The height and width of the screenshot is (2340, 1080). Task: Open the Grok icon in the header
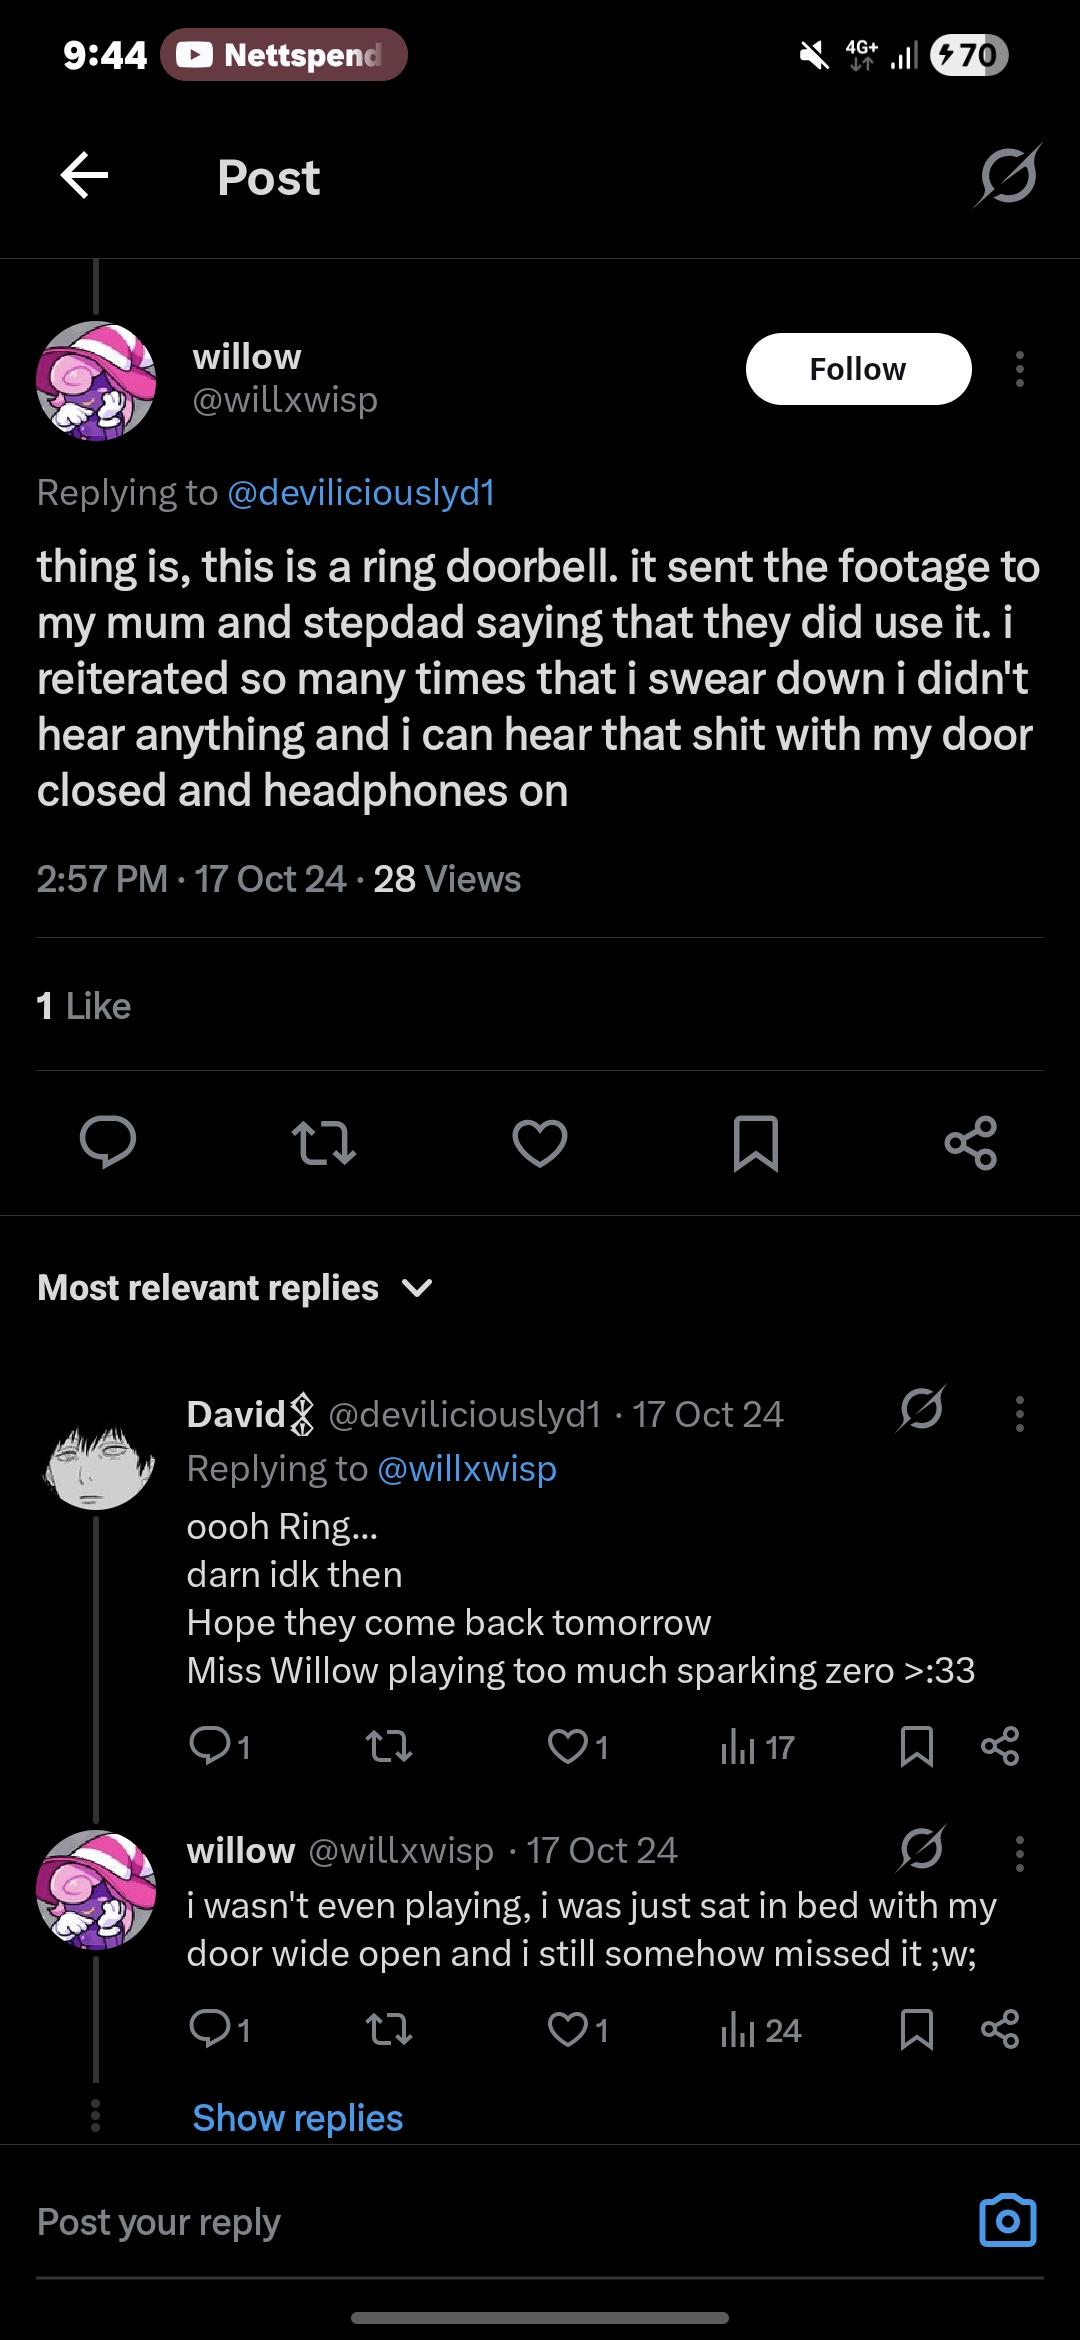click(1008, 177)
